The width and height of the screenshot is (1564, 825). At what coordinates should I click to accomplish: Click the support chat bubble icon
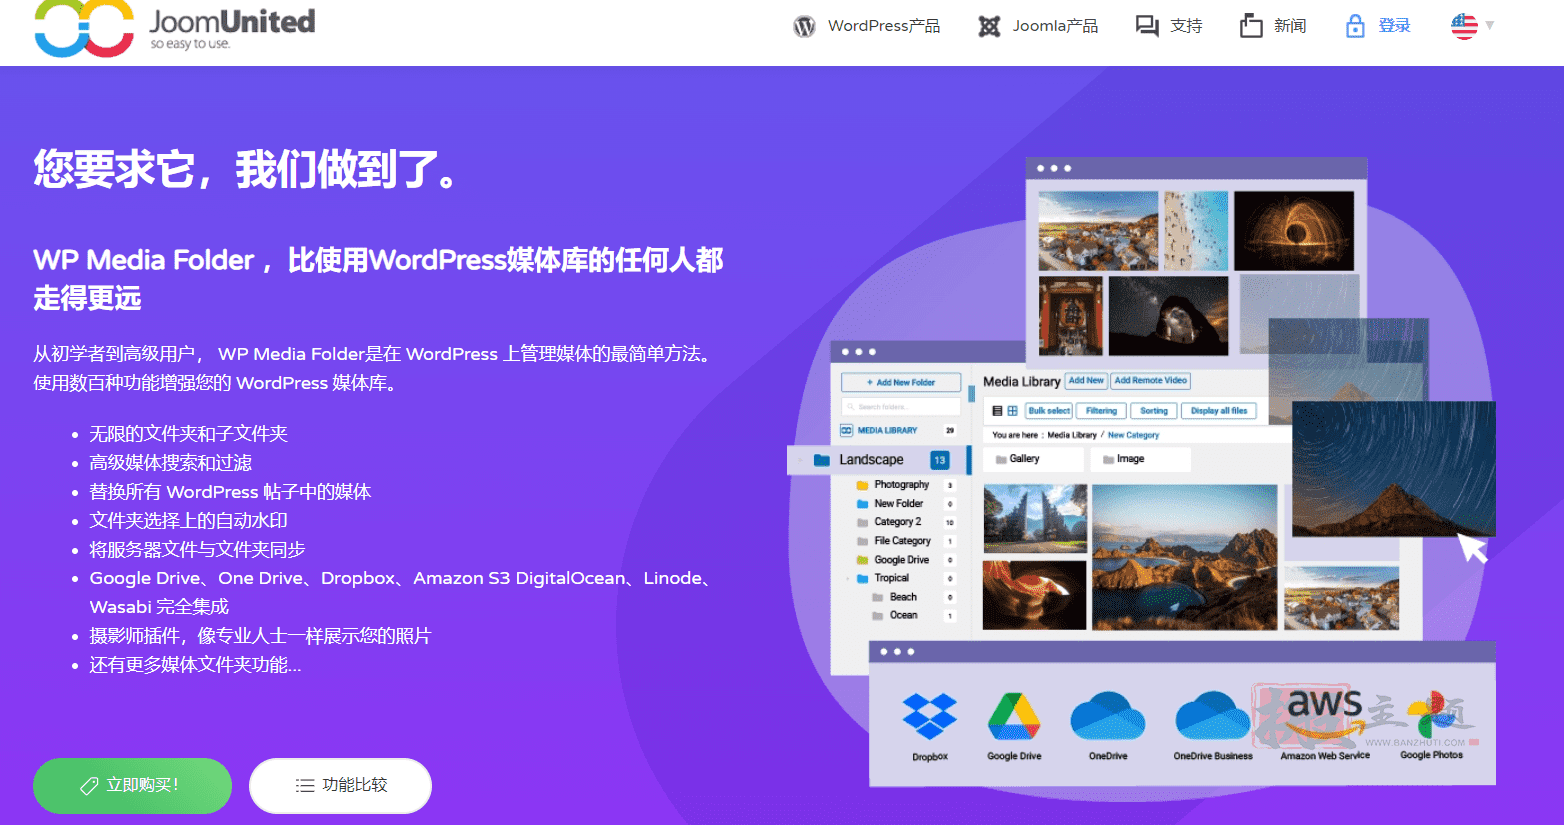click(1147, 26)
